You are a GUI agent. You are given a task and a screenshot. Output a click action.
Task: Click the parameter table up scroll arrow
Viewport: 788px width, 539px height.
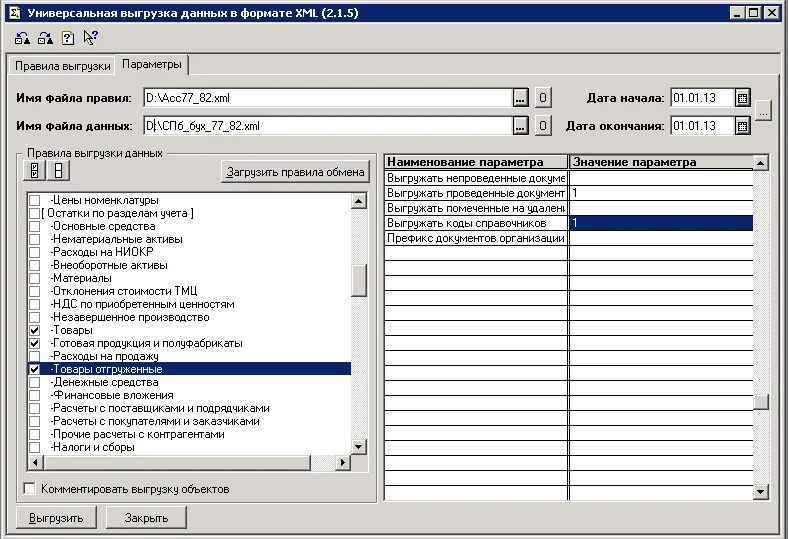tap(761, 163)
